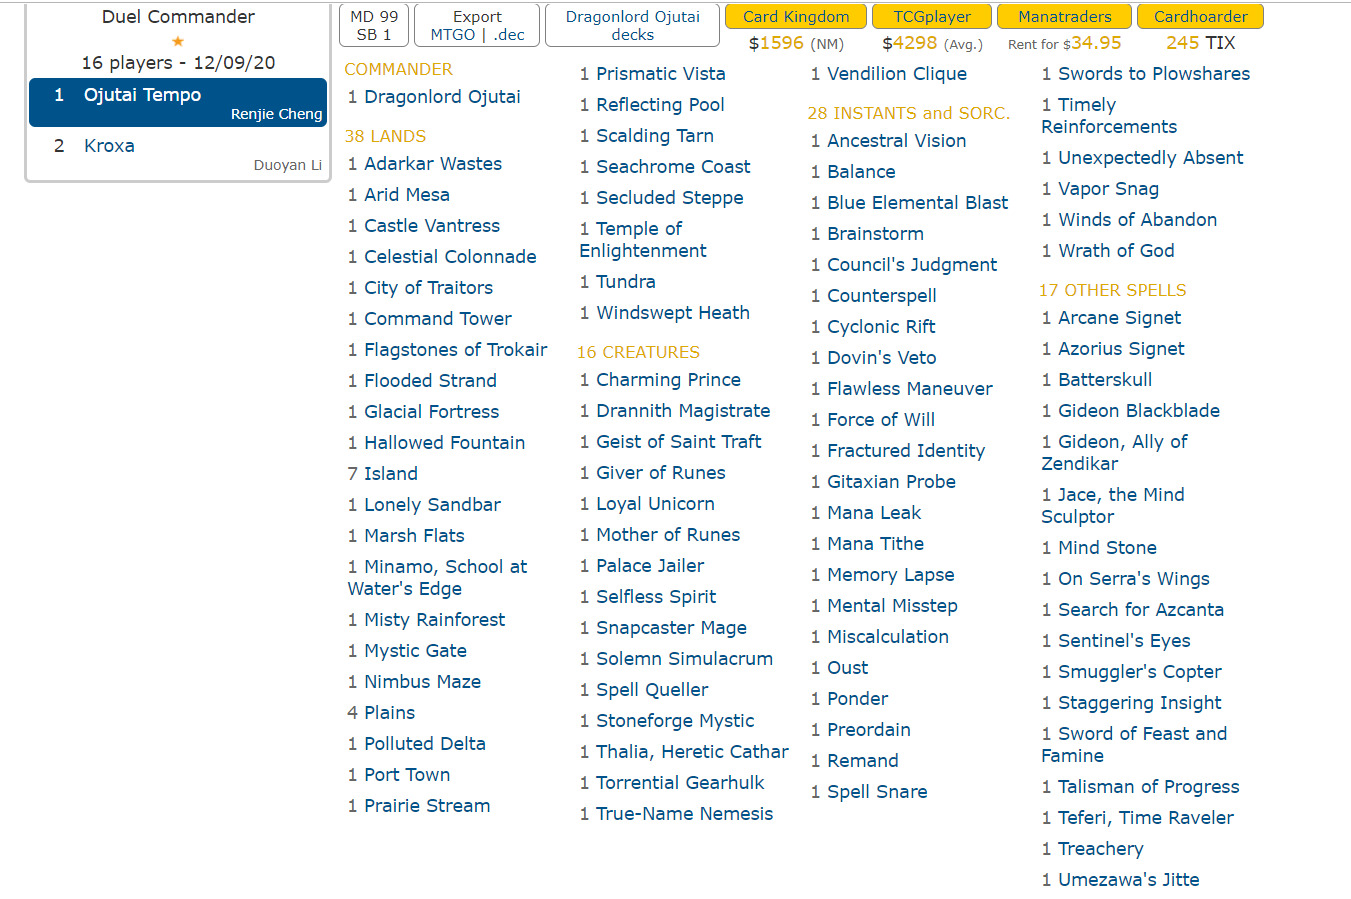
Task: Open True-Name Nemesis creature link
Action: pyautogui.click(x=684, y=814)
